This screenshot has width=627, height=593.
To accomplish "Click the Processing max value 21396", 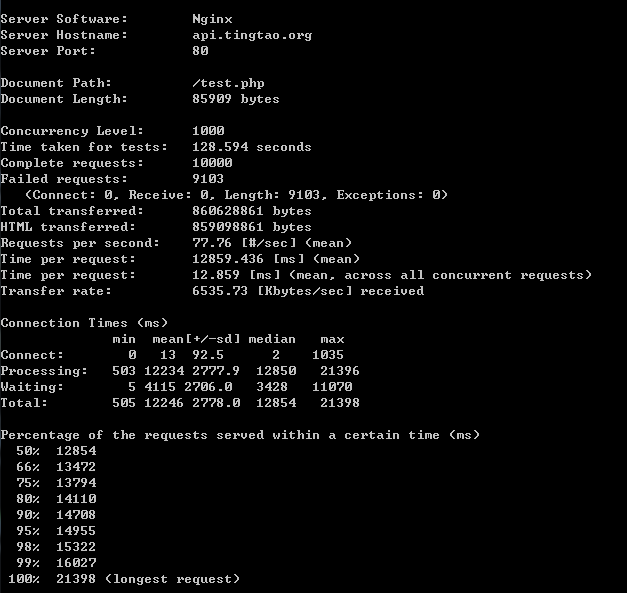I will (340, 371).
